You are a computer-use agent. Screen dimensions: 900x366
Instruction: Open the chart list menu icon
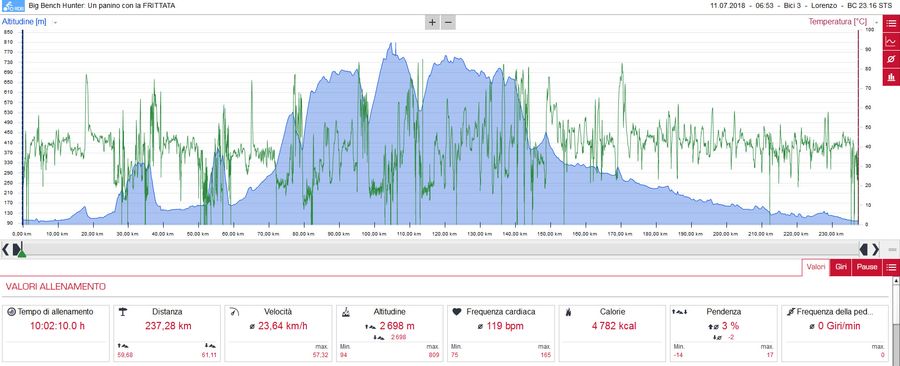point(891,23)
